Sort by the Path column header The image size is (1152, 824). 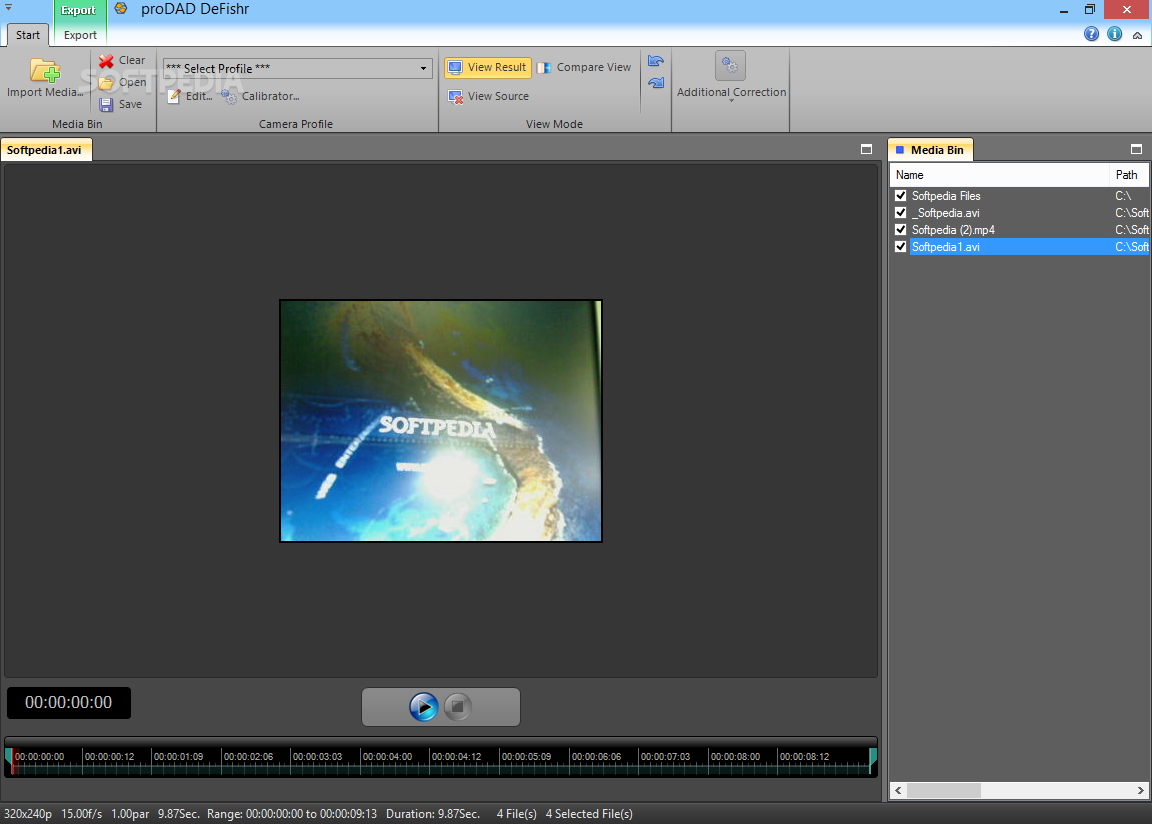[1128, 175]
